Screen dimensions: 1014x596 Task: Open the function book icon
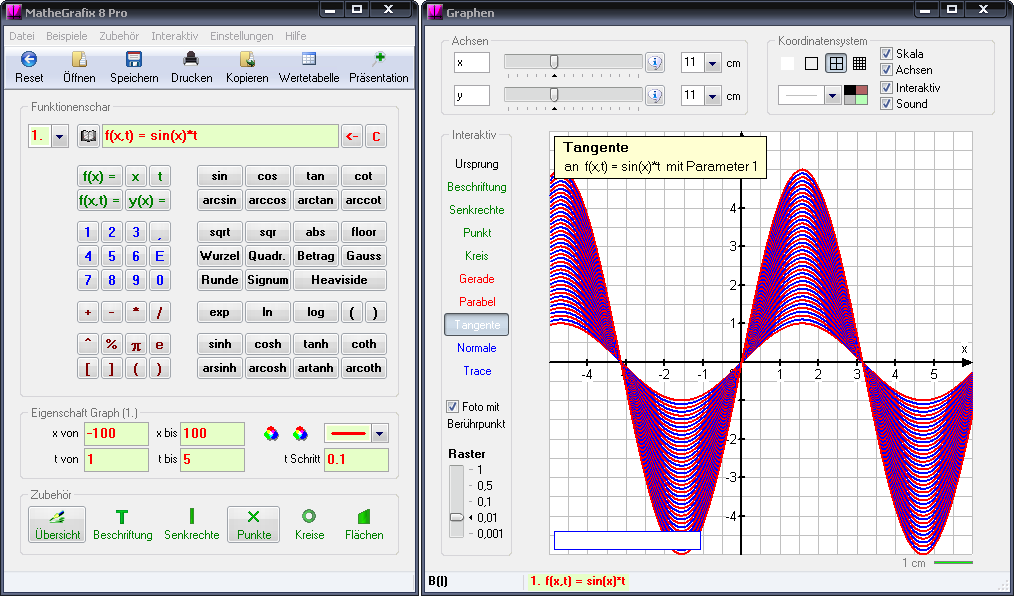(x=88, y=137)
